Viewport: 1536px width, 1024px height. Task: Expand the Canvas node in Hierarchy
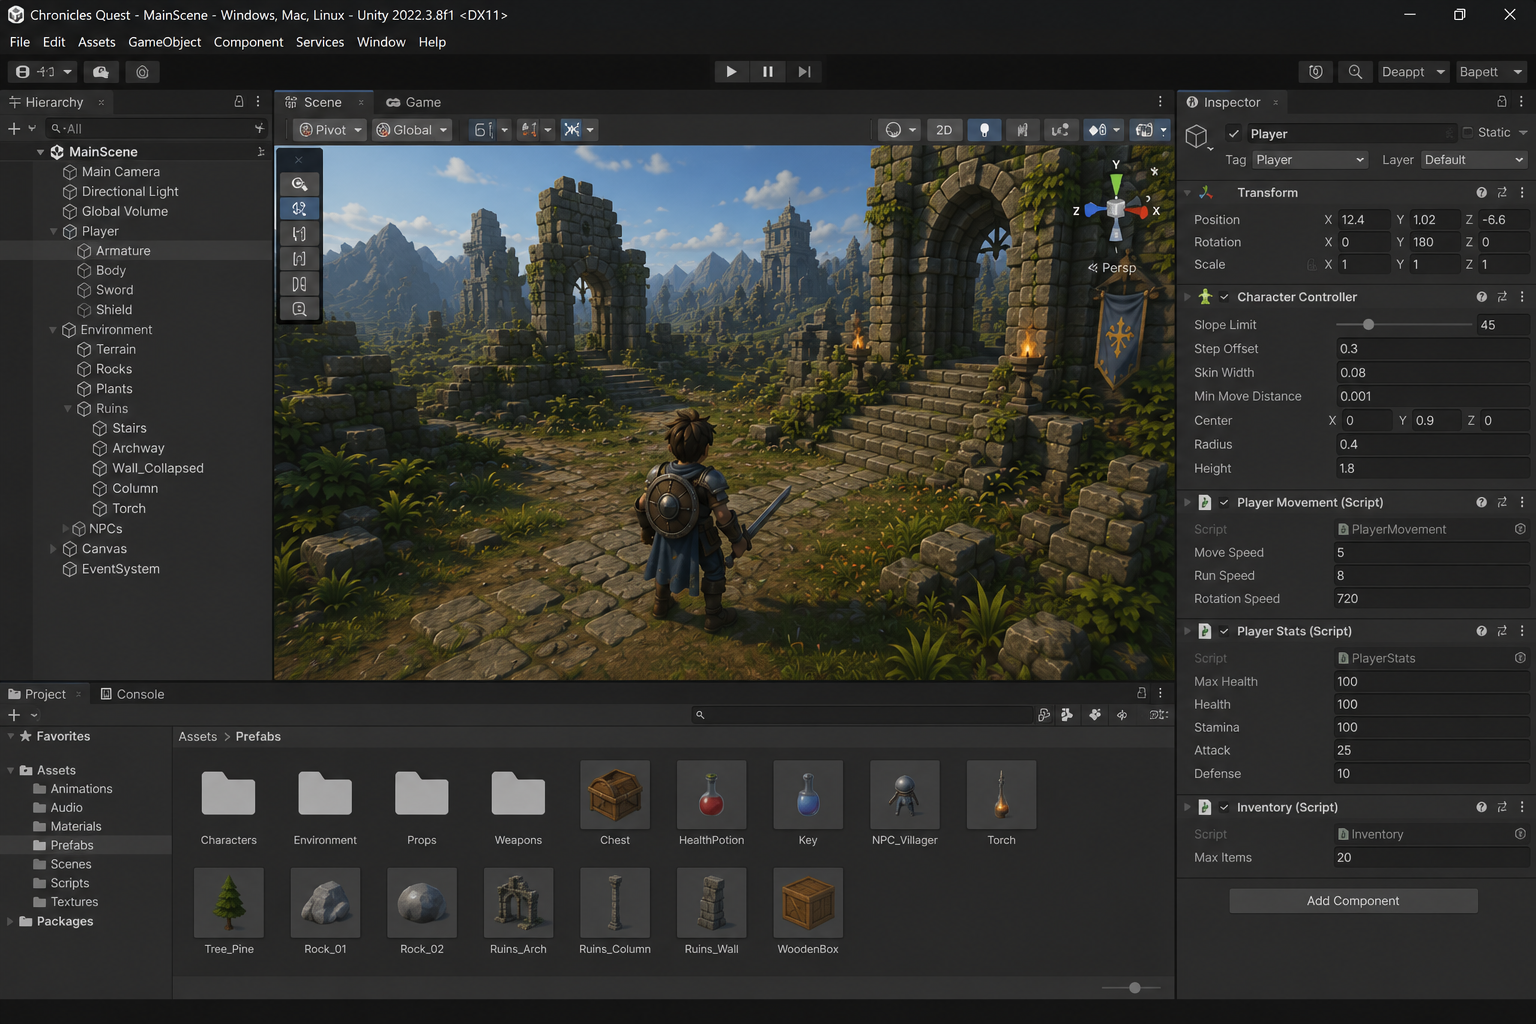pyautogui.click(x=54, y=549)
